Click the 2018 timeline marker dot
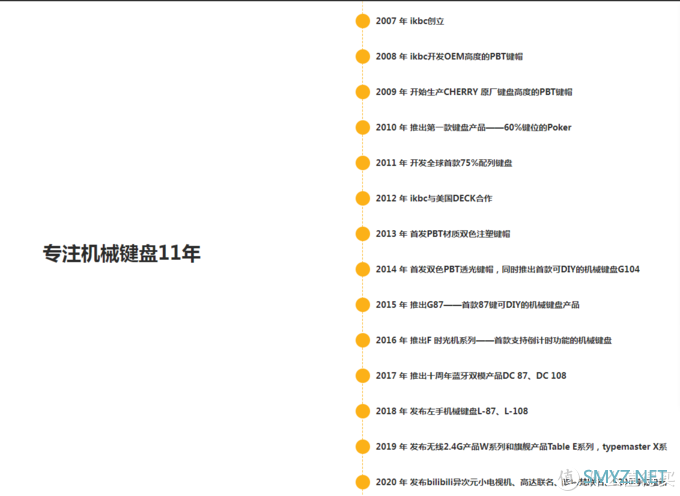Viewport: 680px width, 496px height. 363,411
